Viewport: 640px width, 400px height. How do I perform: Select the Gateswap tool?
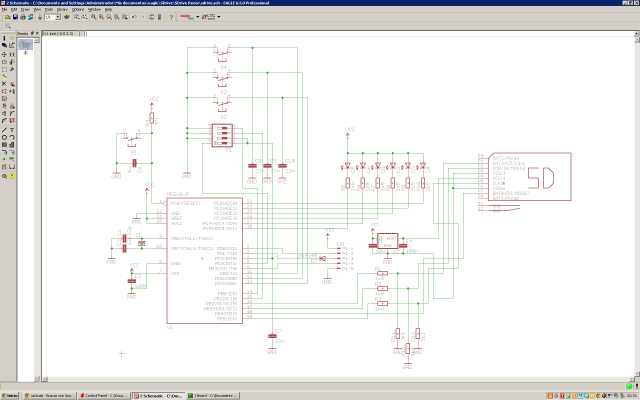point(4,99)
